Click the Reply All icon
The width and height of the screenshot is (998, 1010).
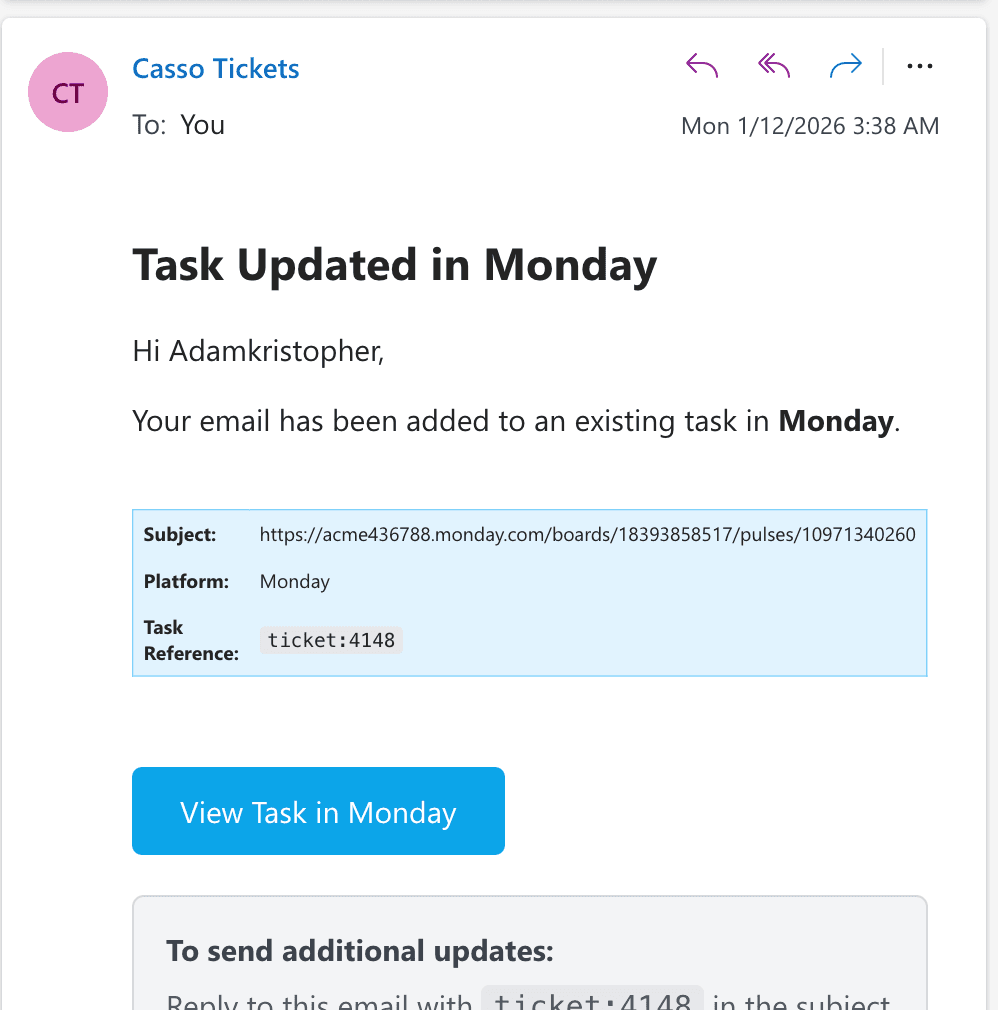pos(773,65)
